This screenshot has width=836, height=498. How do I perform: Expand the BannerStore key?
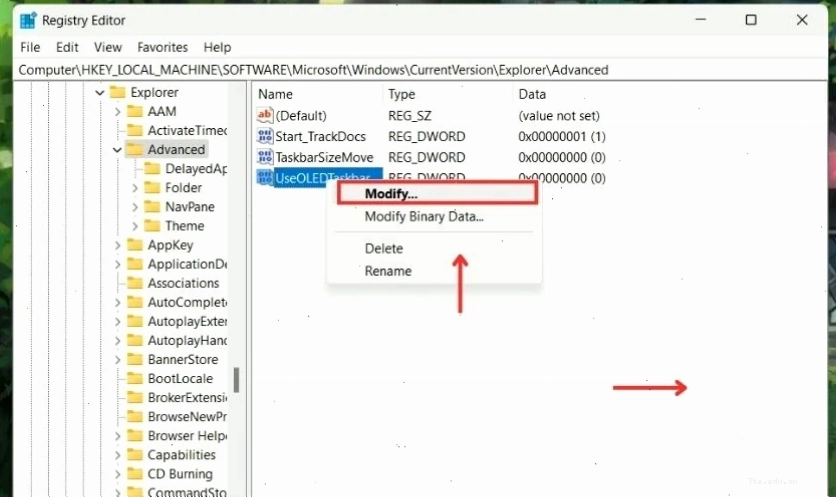point(117,359)
